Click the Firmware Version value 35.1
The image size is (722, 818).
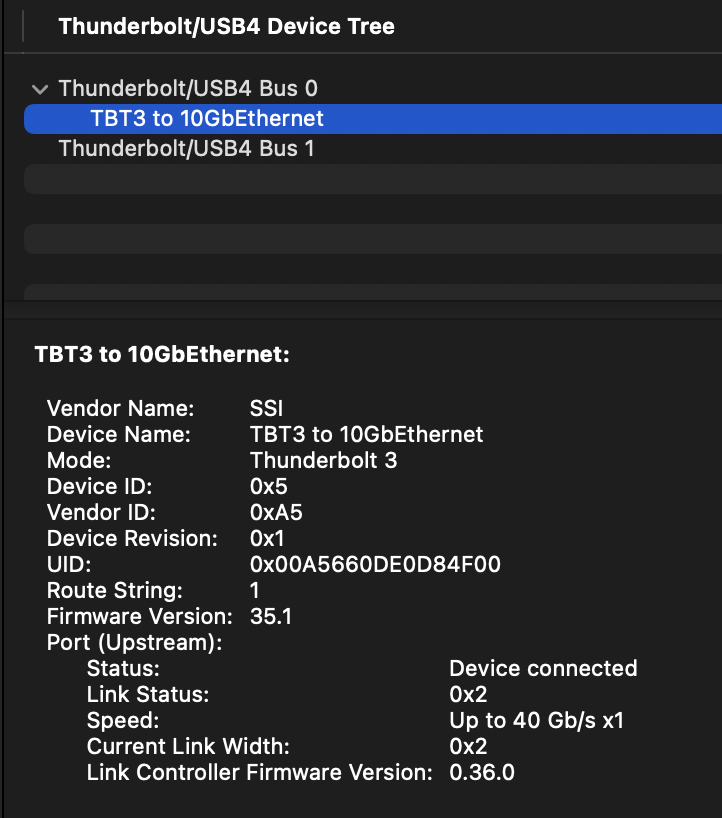271,617
